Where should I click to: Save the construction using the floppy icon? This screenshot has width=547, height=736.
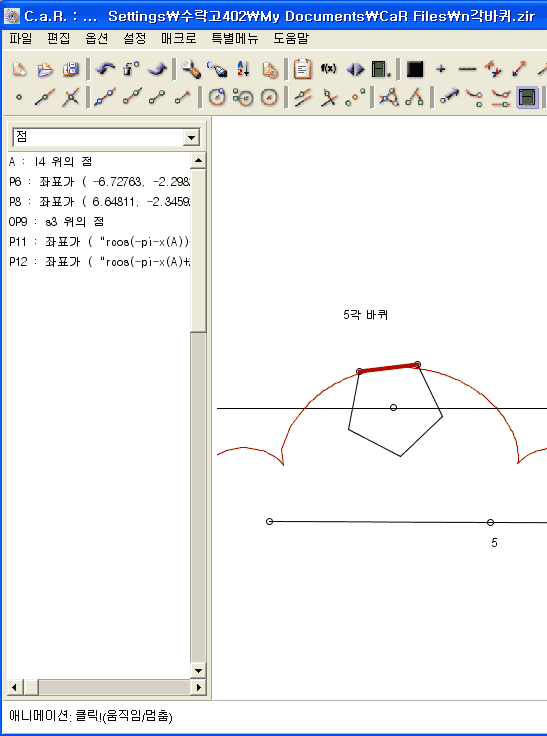point(70,69)
